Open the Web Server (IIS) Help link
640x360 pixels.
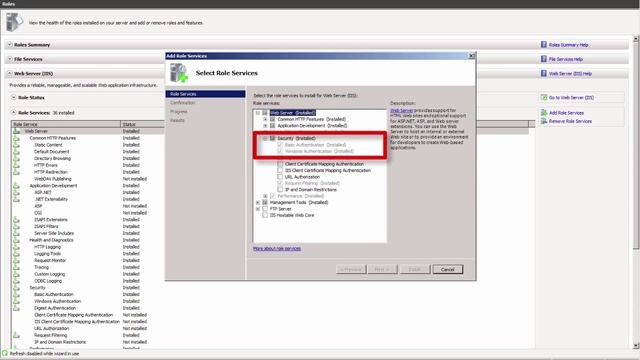coord(570,73)
